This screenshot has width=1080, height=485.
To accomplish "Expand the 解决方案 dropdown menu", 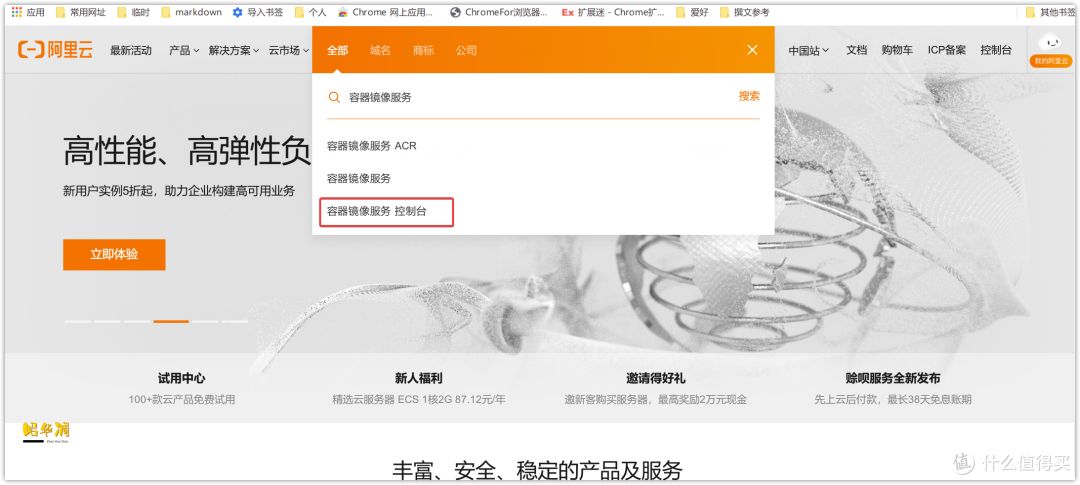I will coord(234,50).
